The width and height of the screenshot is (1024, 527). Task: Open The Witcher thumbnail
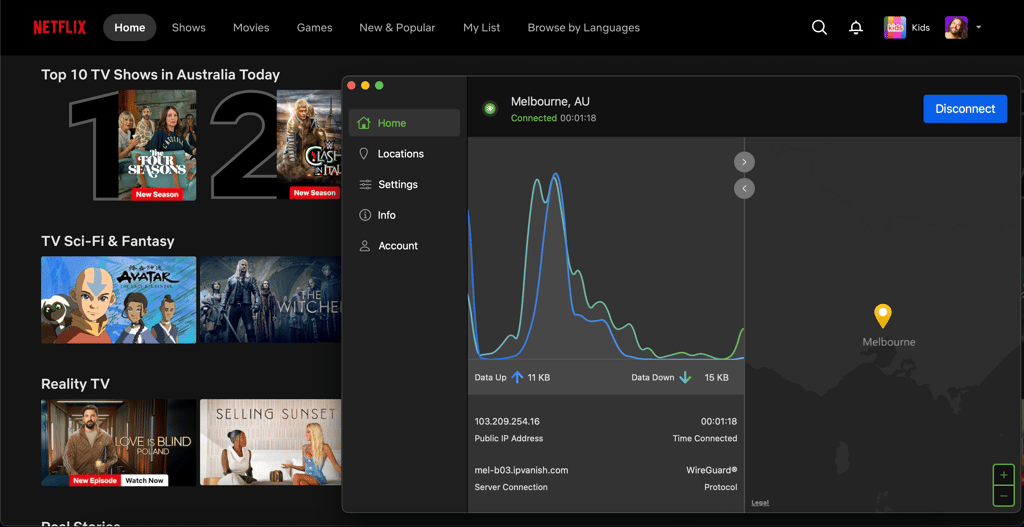pos(270,300)
